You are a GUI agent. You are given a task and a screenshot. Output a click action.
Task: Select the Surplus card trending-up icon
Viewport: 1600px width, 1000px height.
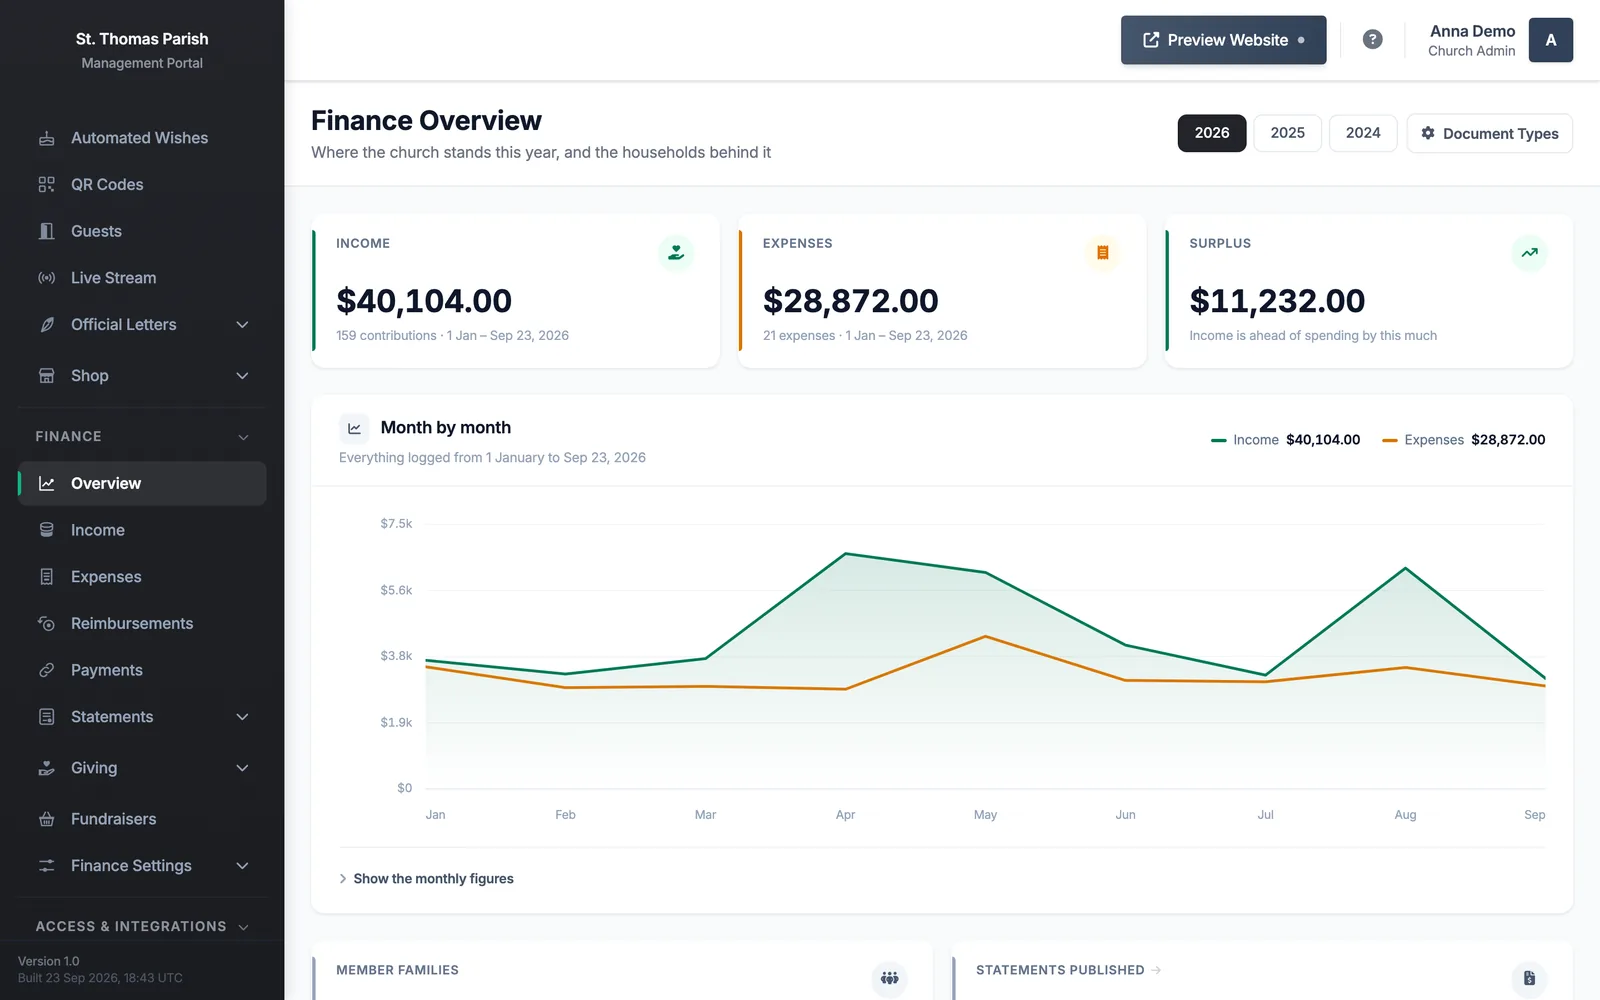(1529, 253)
